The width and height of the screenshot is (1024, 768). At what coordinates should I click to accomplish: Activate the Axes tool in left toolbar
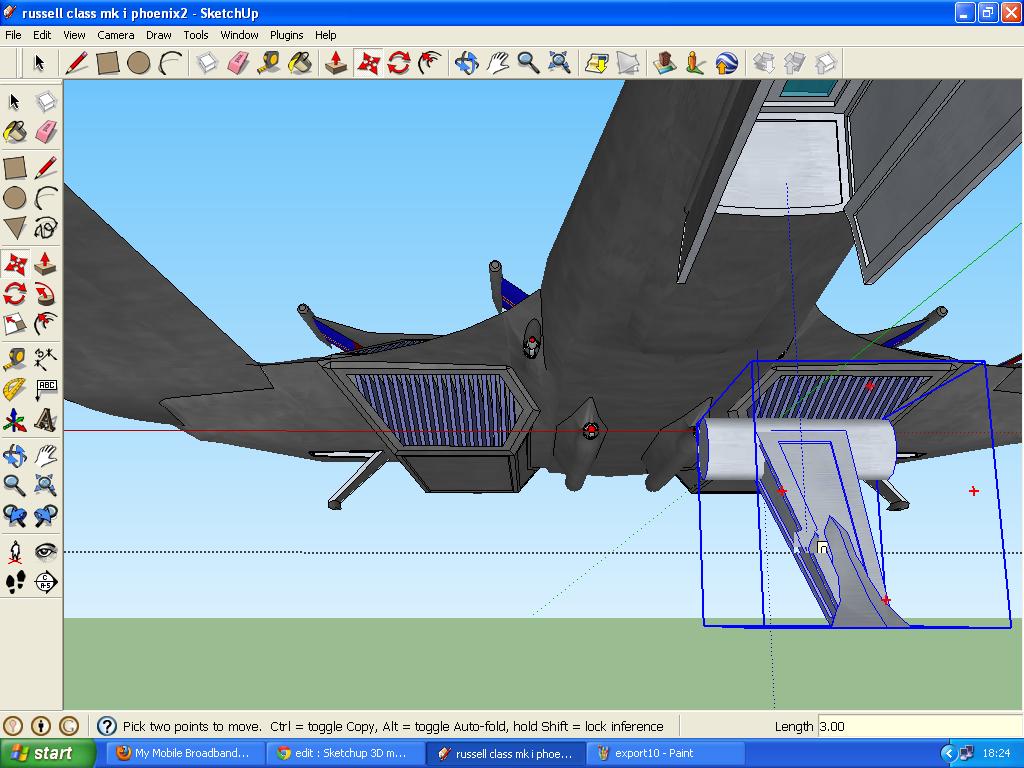tap(15, 420)
